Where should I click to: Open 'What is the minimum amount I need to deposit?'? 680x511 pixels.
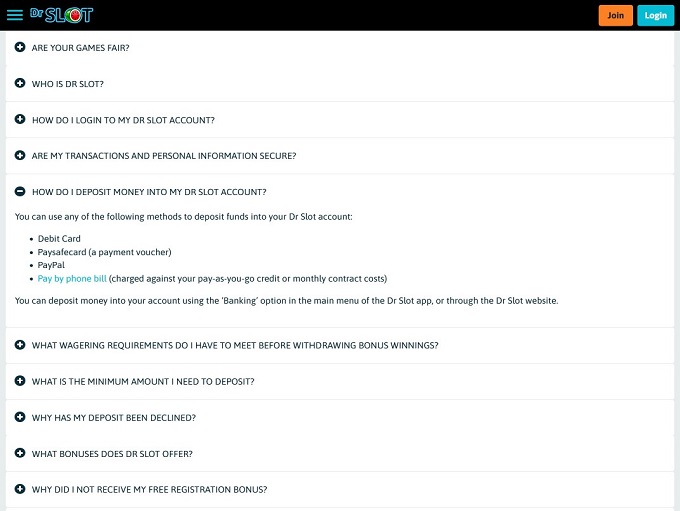[143, 382]
